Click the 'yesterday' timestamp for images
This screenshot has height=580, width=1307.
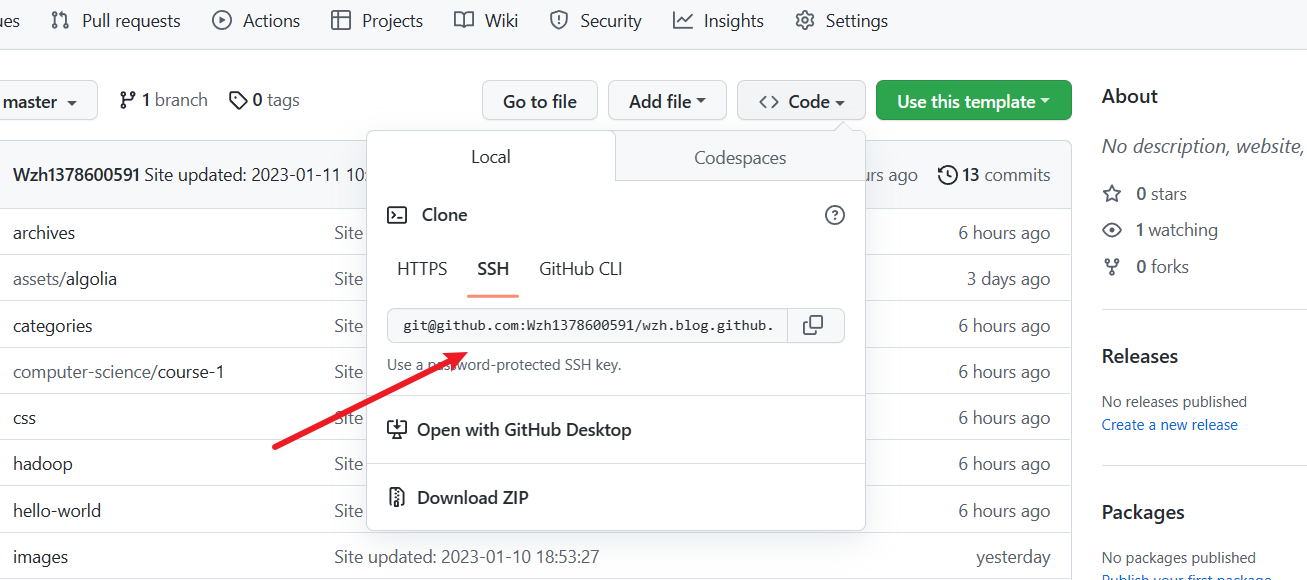[1013, 557]
